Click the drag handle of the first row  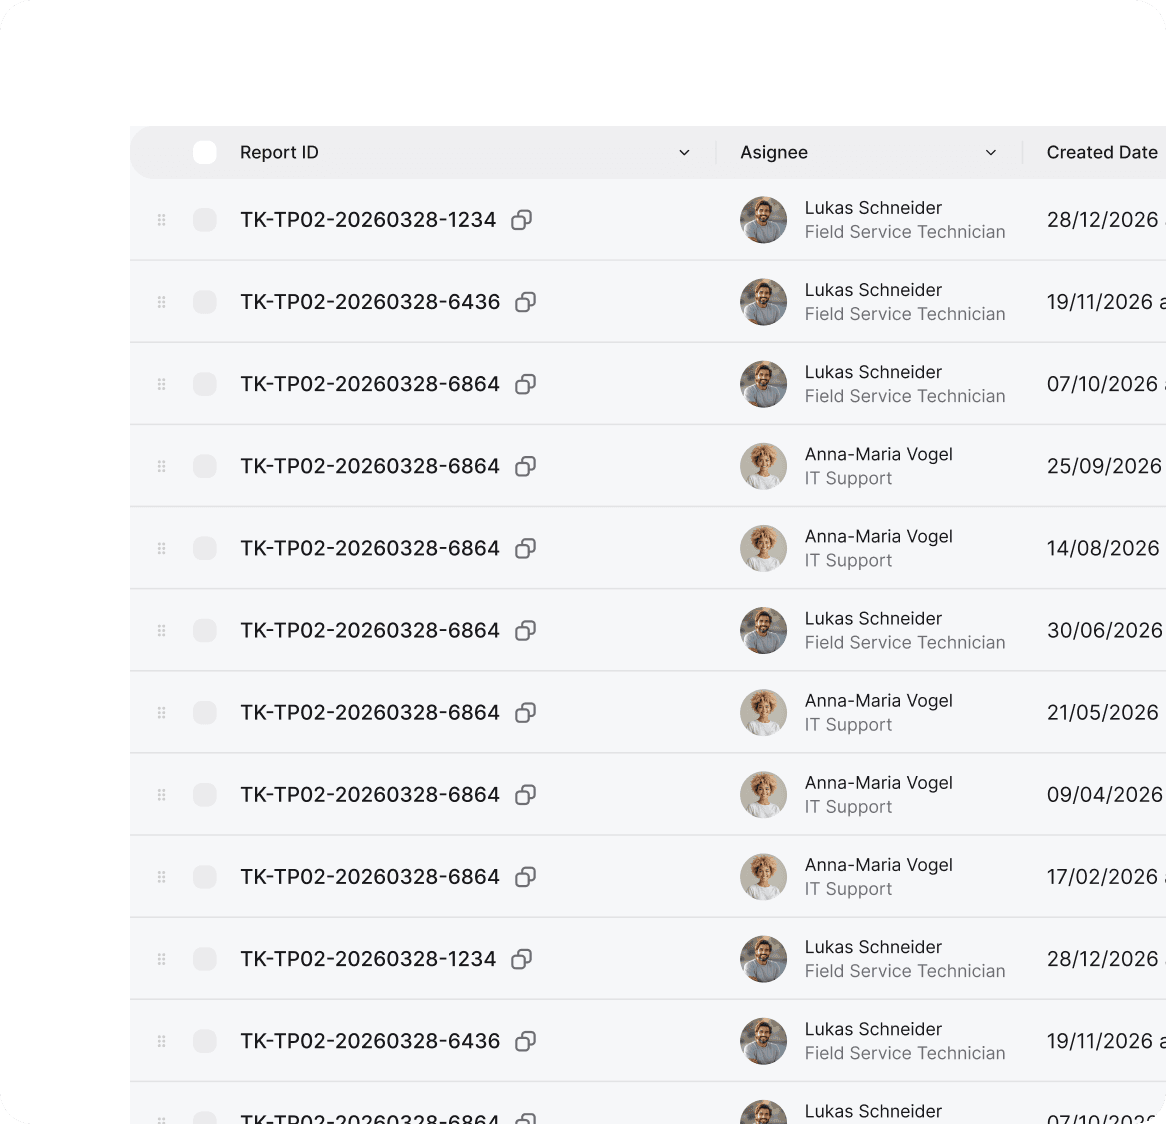(x=161, y=219)
